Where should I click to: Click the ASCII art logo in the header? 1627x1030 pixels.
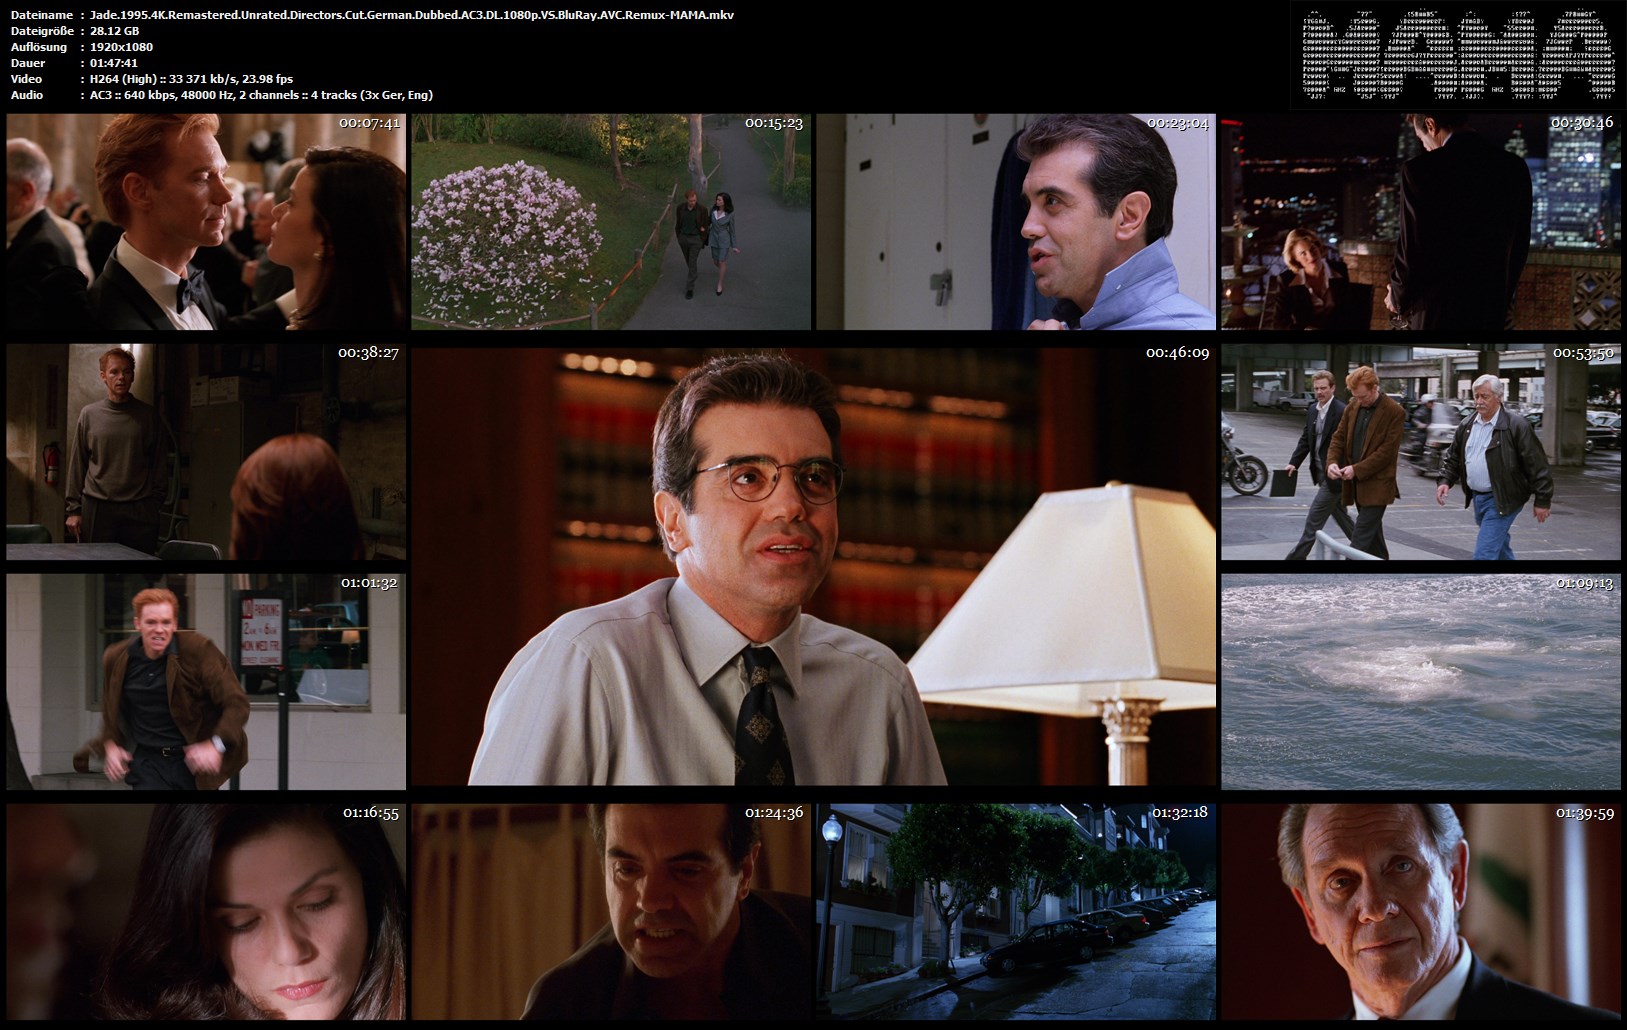tap(1459, 55)
